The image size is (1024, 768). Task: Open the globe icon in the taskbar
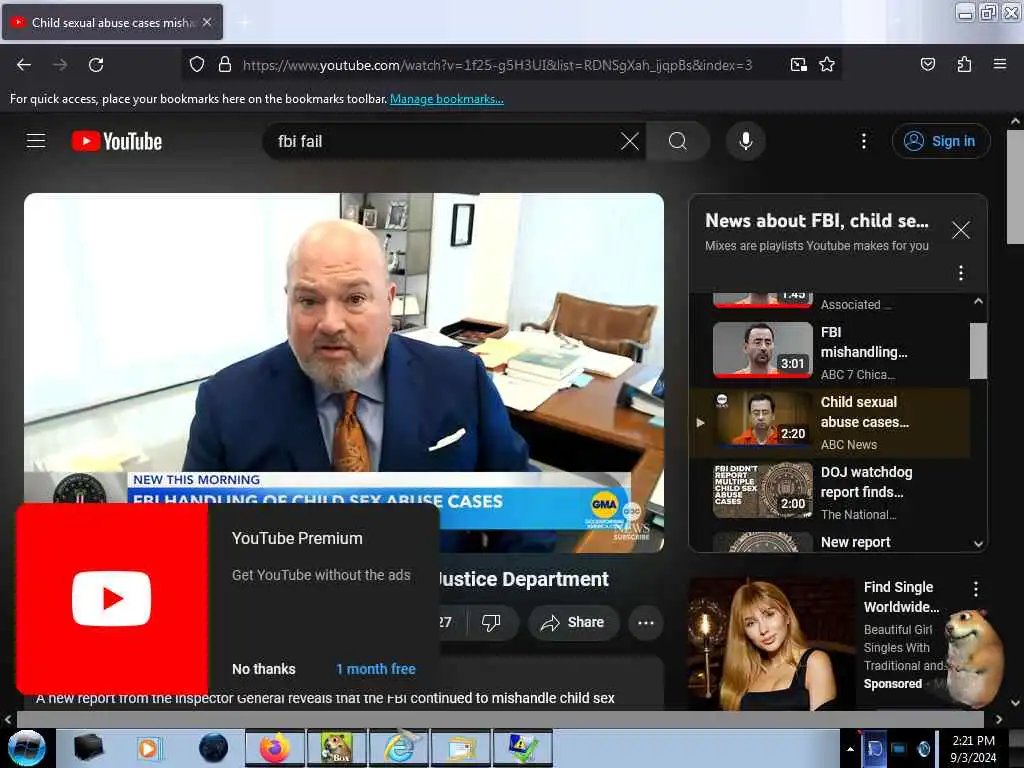(x=214, y=748)
